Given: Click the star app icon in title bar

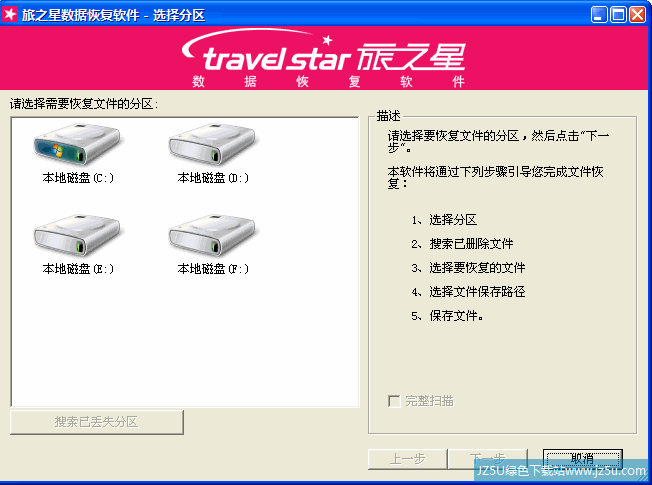Looking at the screenshot, I should 10,15.
